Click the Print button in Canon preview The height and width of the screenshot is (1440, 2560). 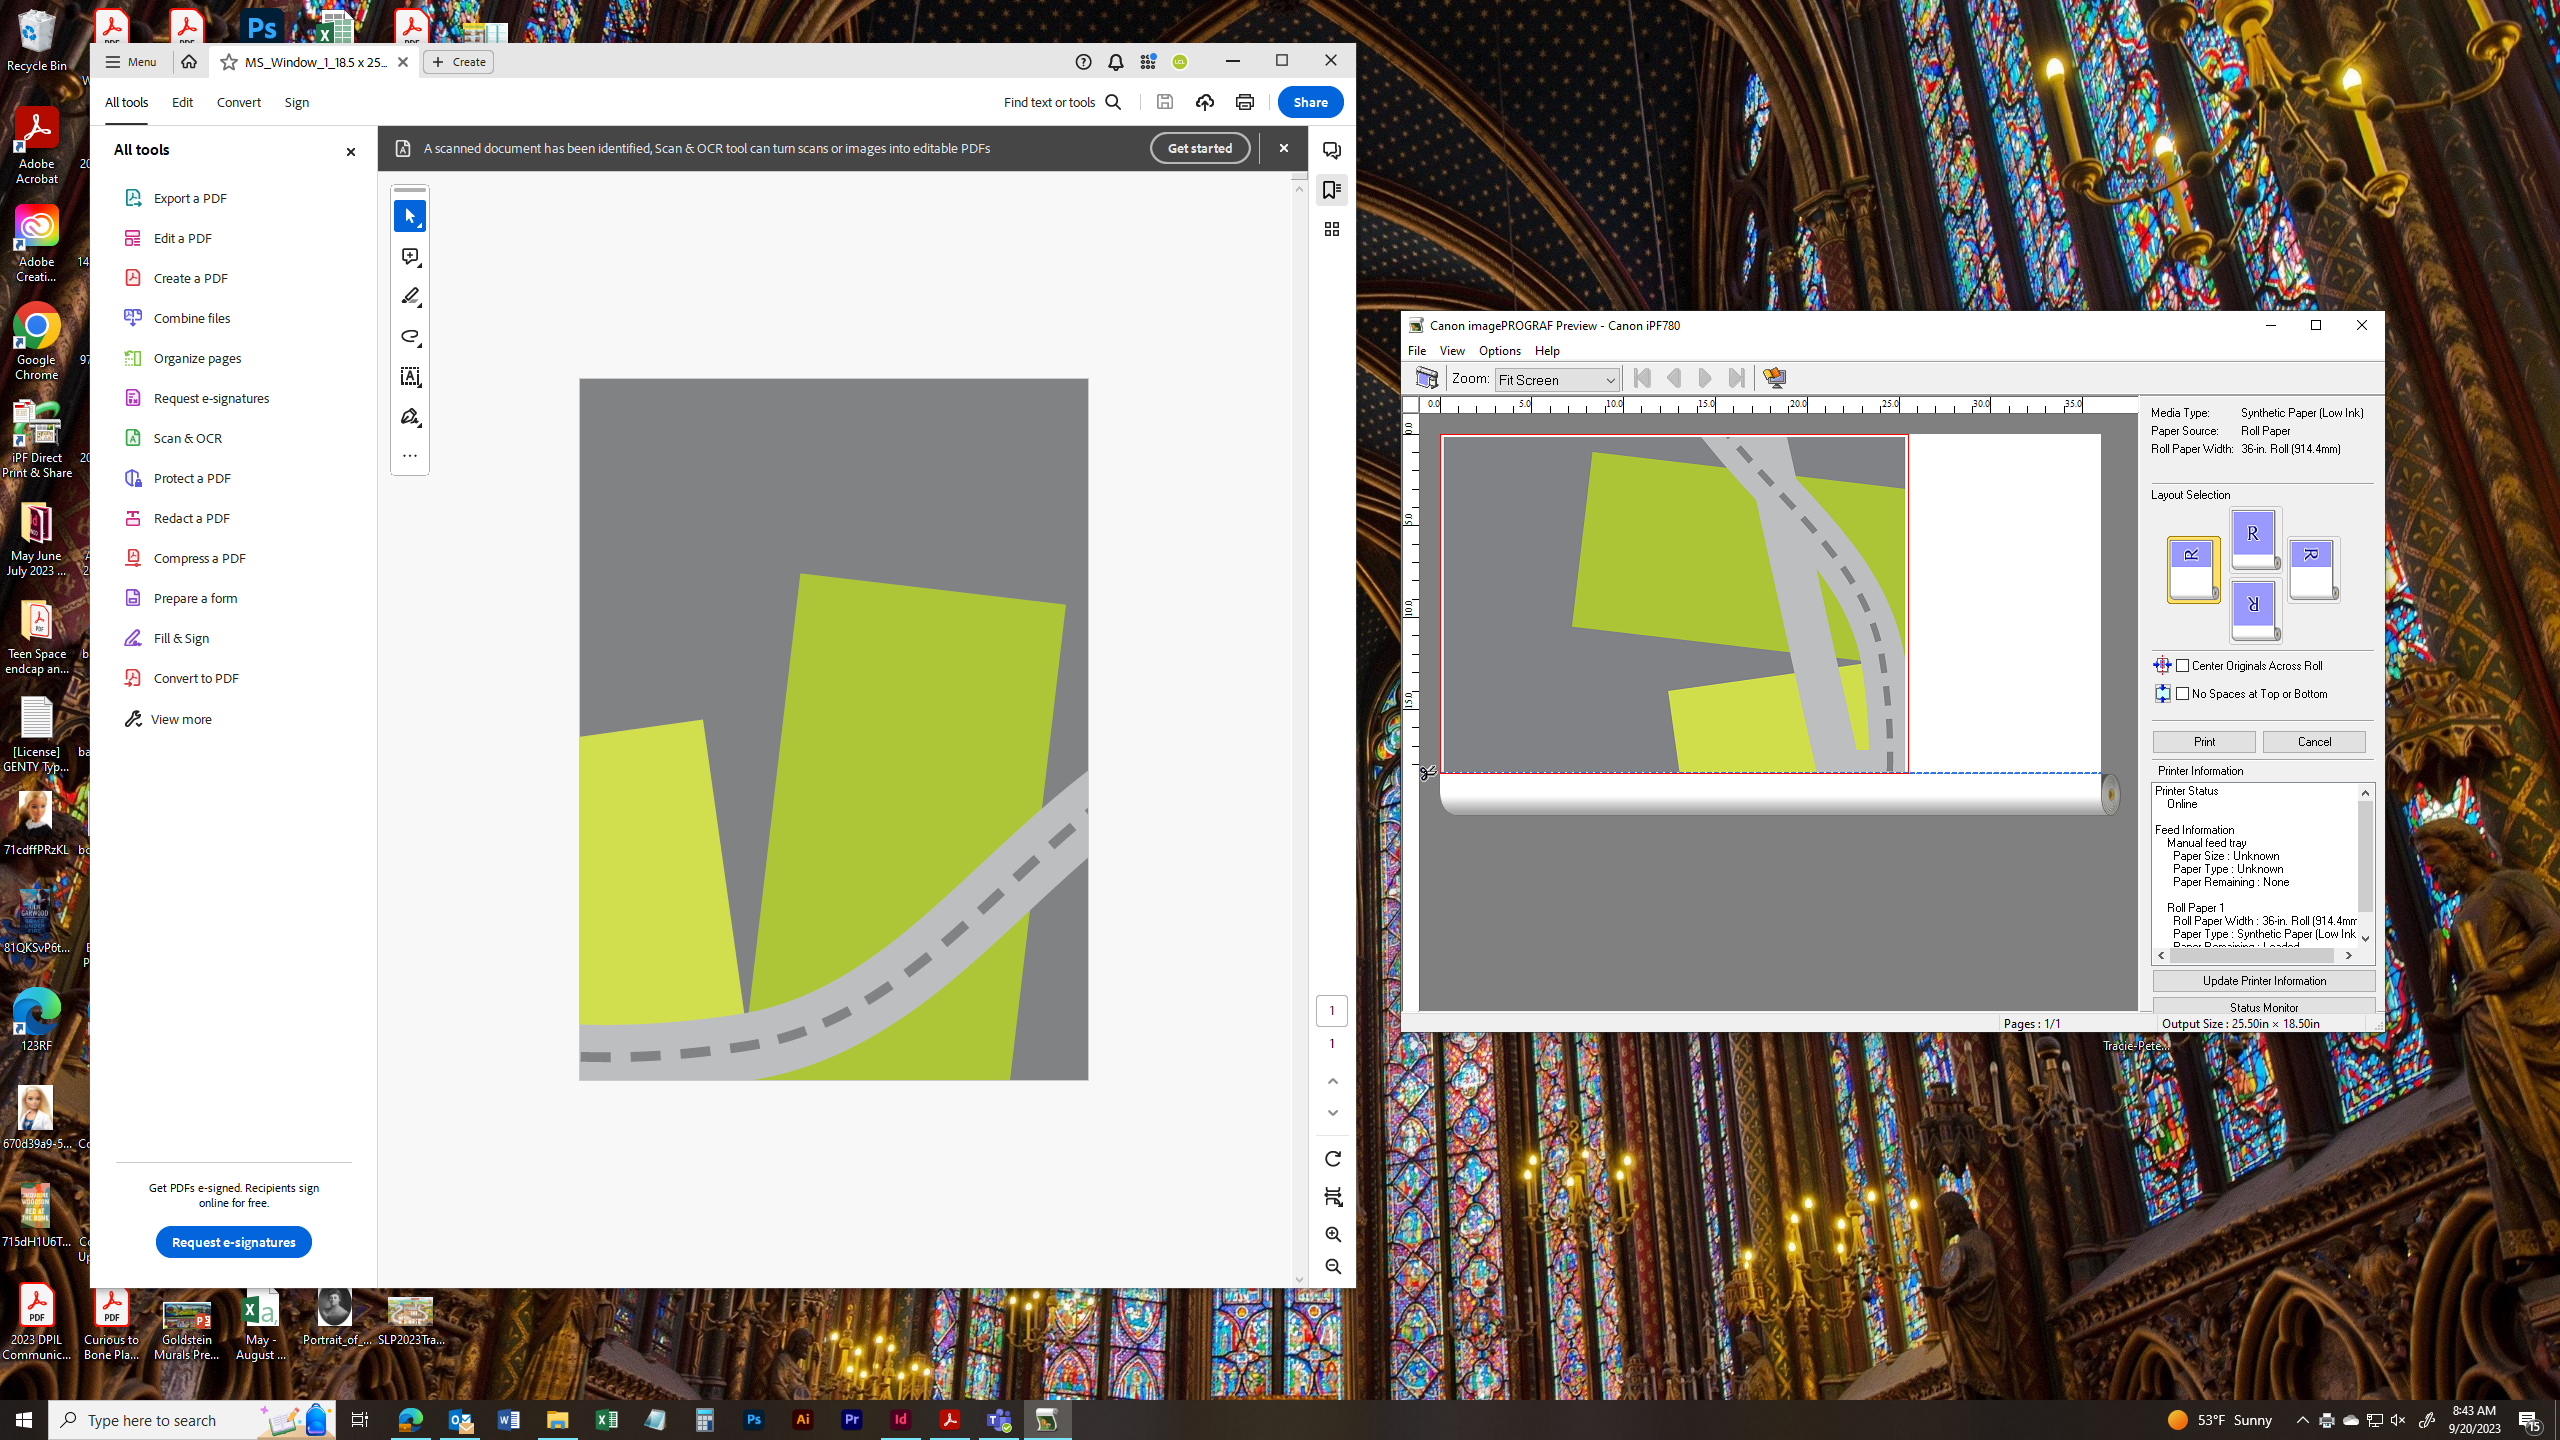pos(2203,742)
